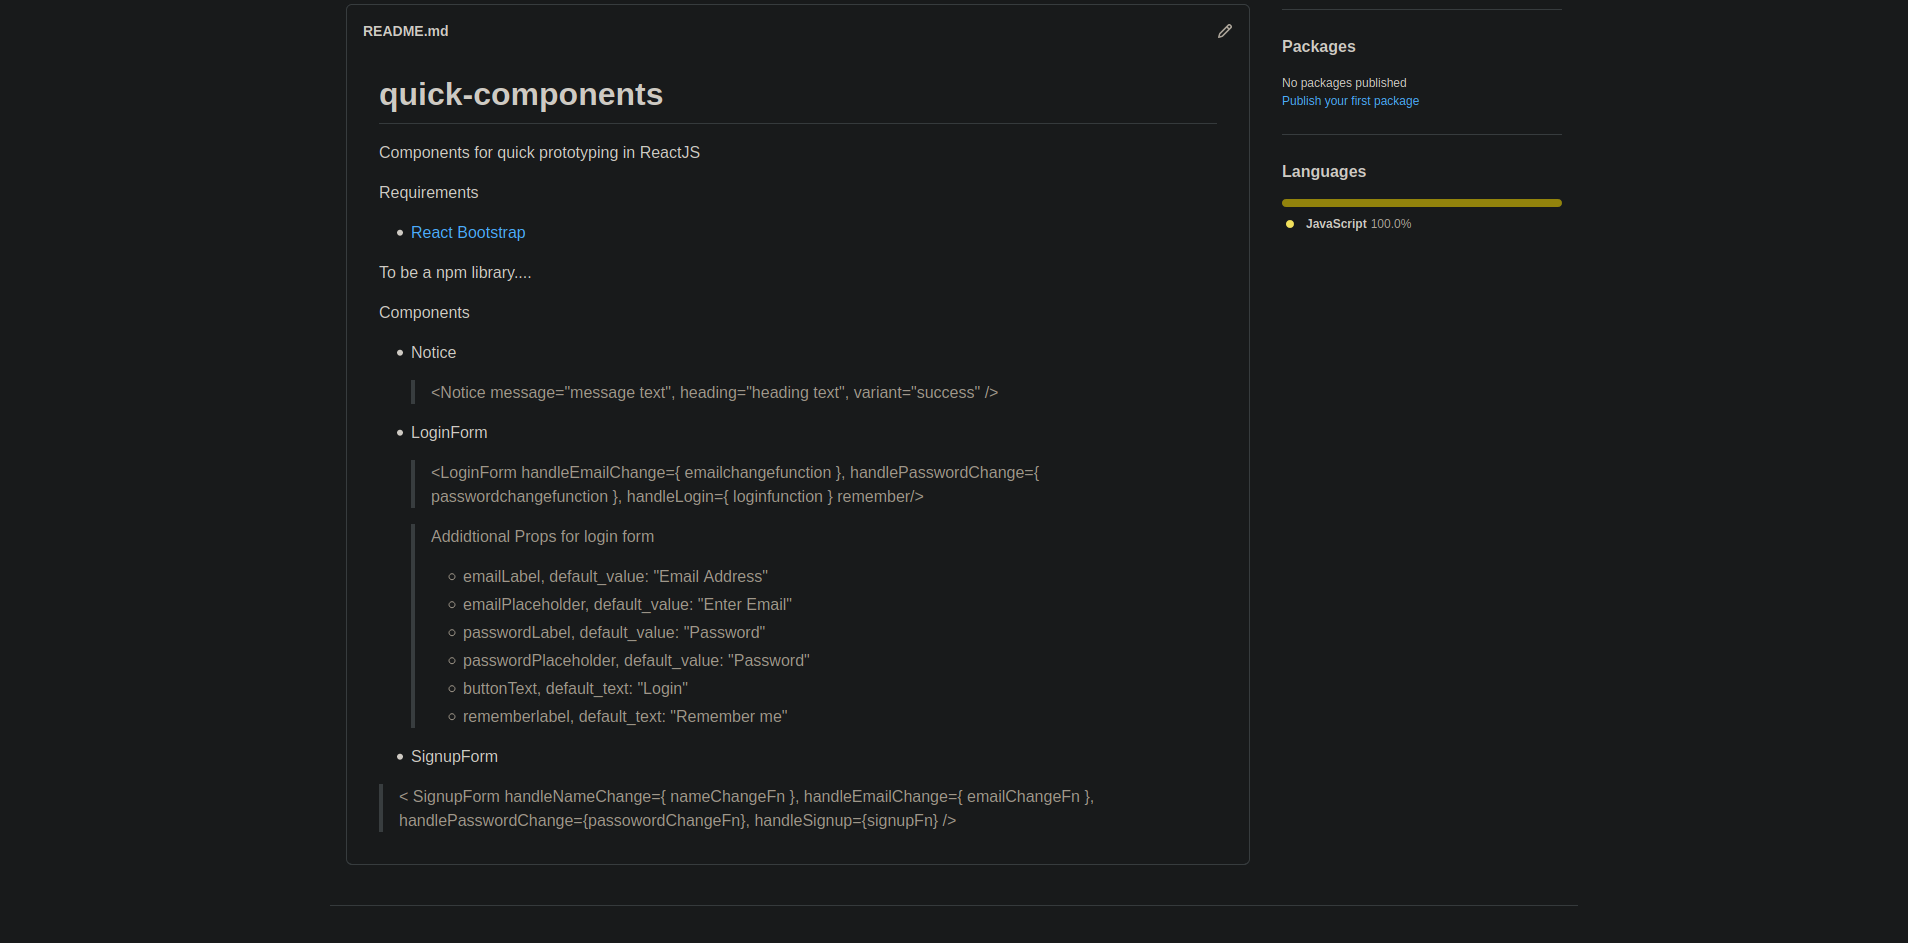
Task: Click Publish your first package link
Action: point(1350,101)
